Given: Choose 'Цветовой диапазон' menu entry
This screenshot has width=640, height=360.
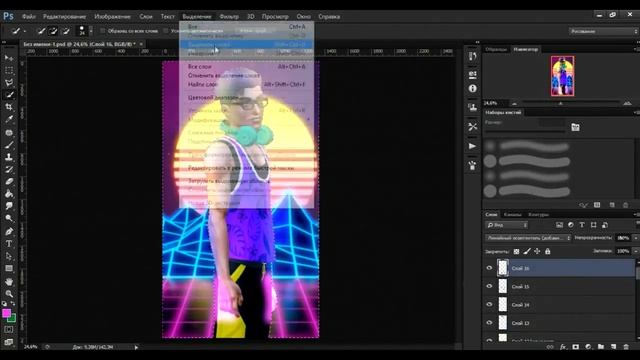Looking at the screenshot, I should point(247,98).
